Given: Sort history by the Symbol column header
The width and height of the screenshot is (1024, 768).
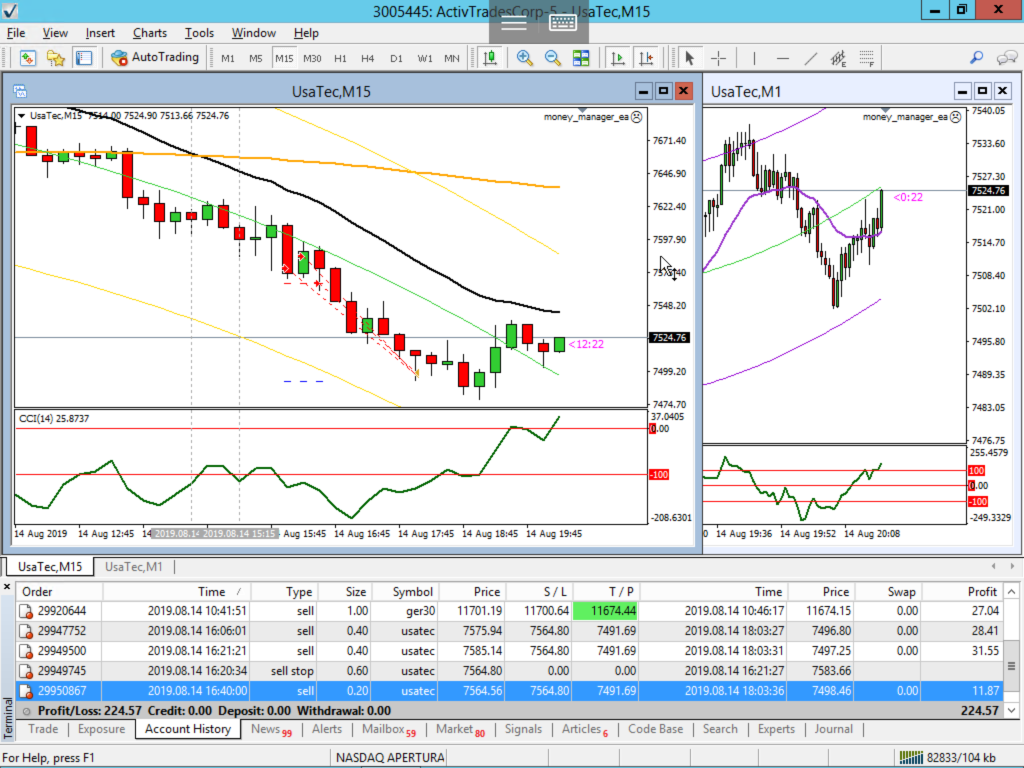Looking at the screenshot, I should 406,592.
